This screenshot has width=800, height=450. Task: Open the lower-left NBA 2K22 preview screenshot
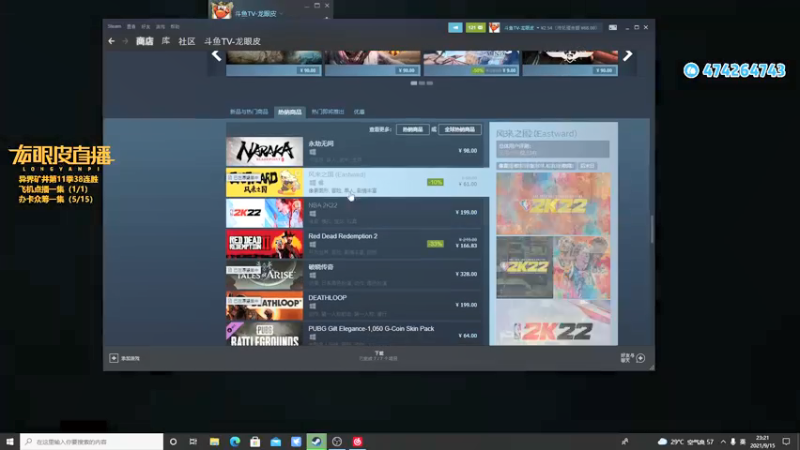(524, 267)
